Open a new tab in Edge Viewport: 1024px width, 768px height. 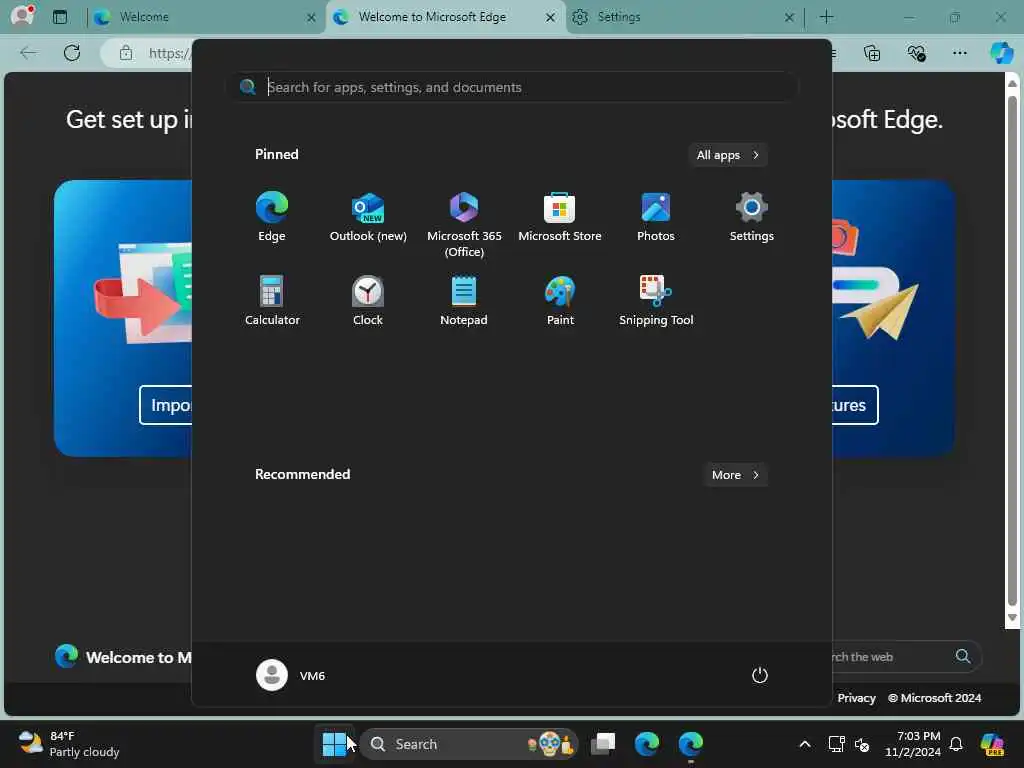pos(826,17)
